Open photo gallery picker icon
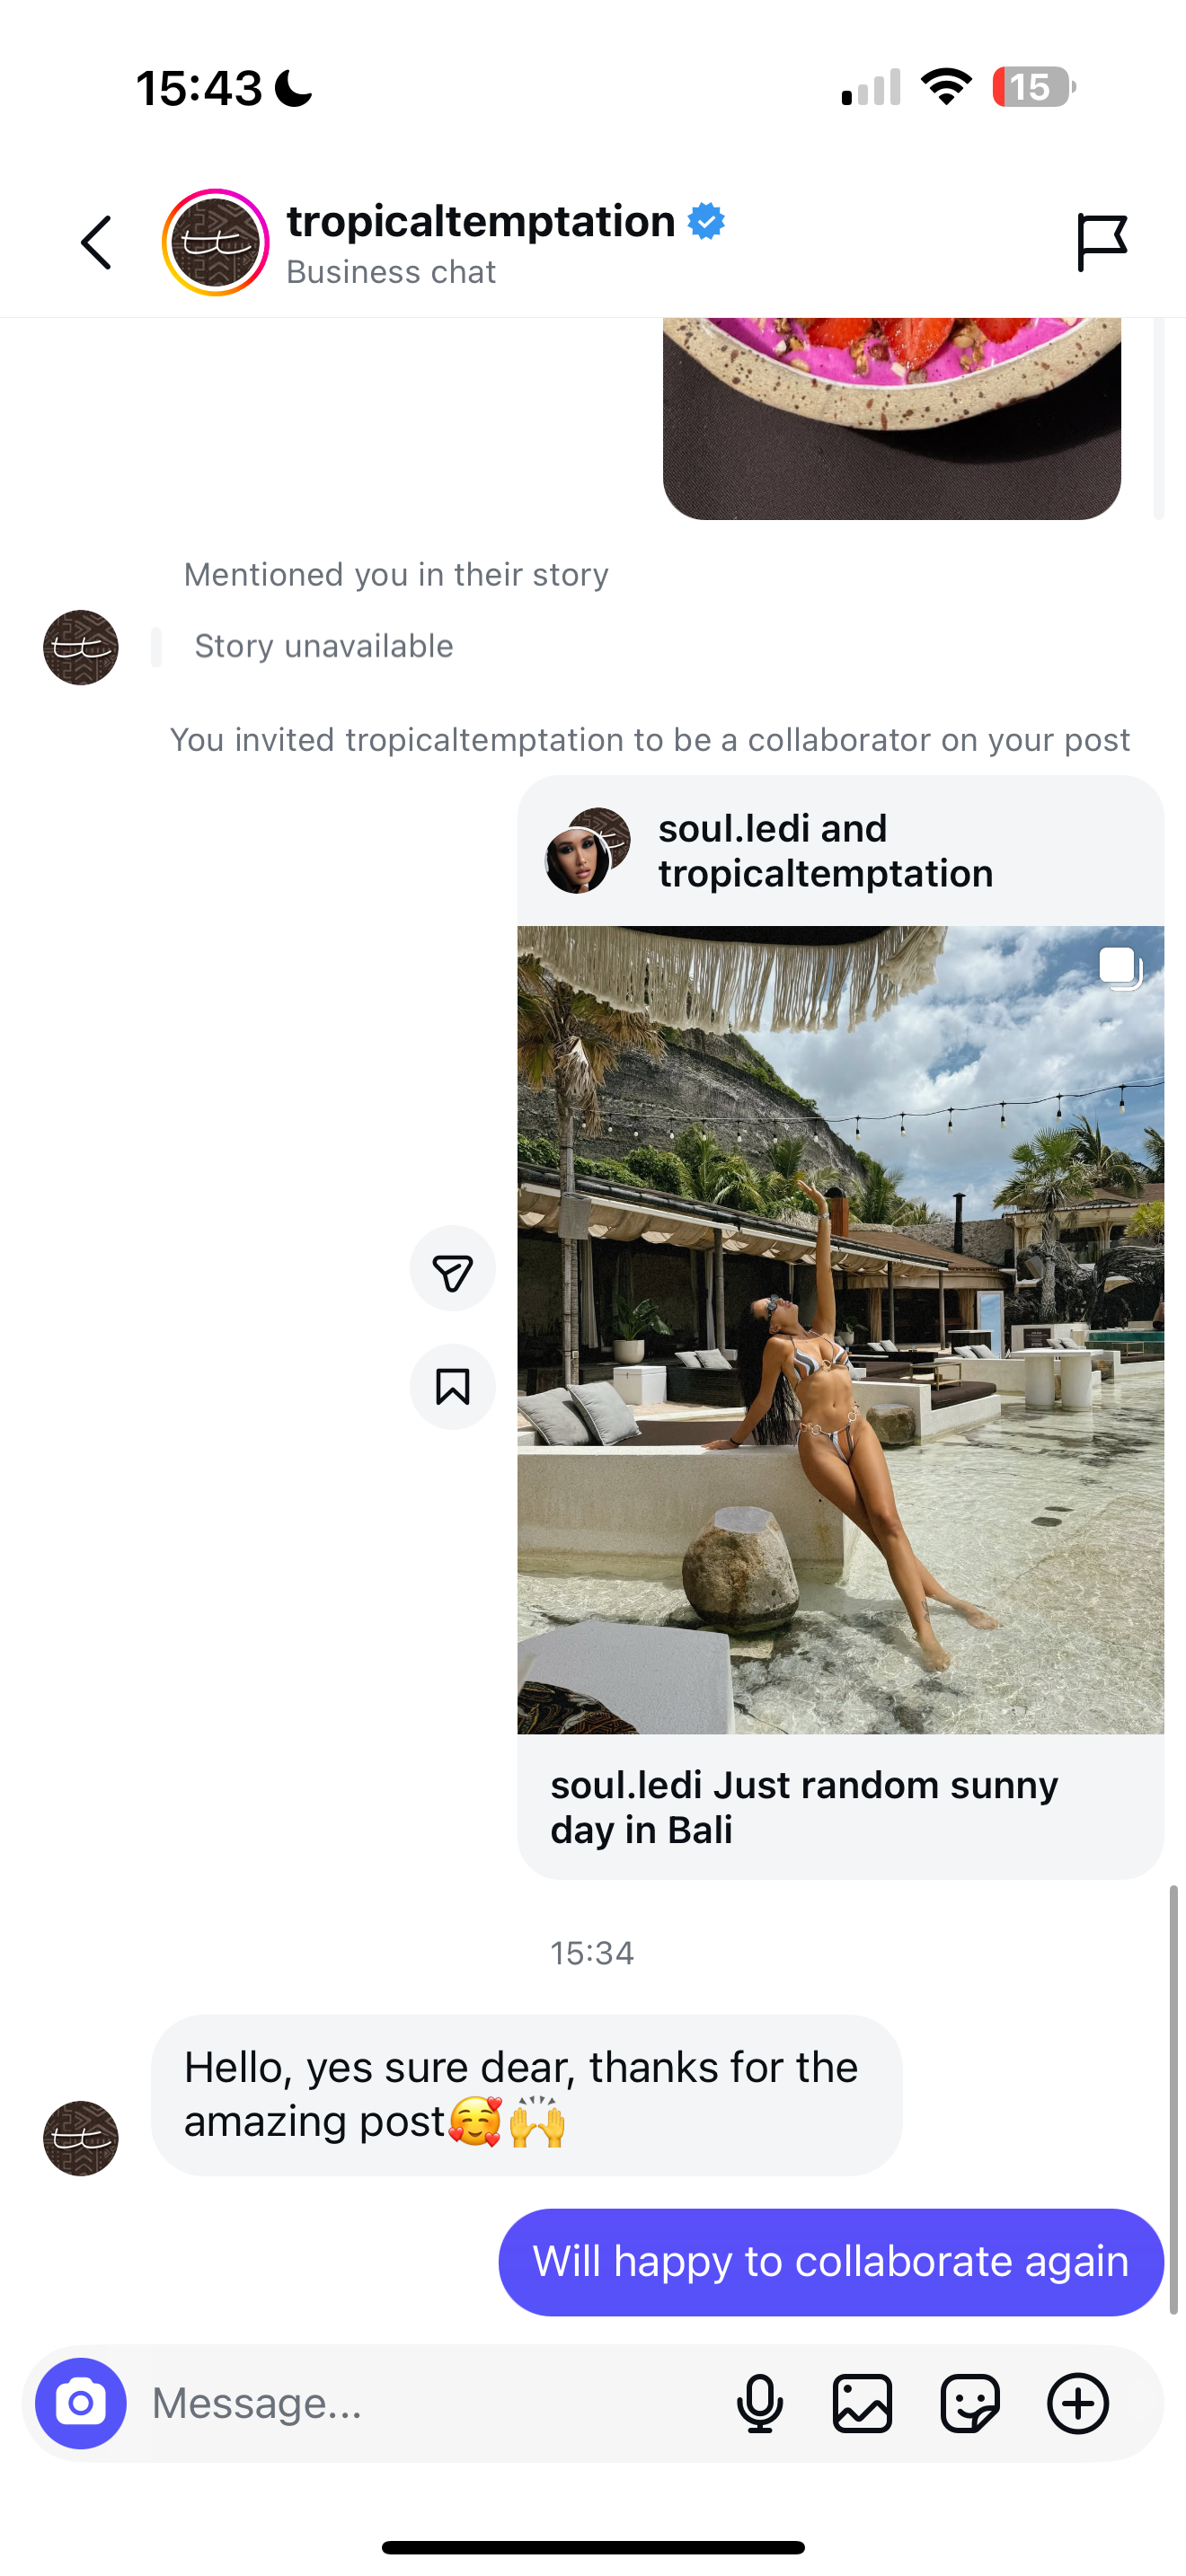The image size is (1186, 2576). (x=862, y=2403)
